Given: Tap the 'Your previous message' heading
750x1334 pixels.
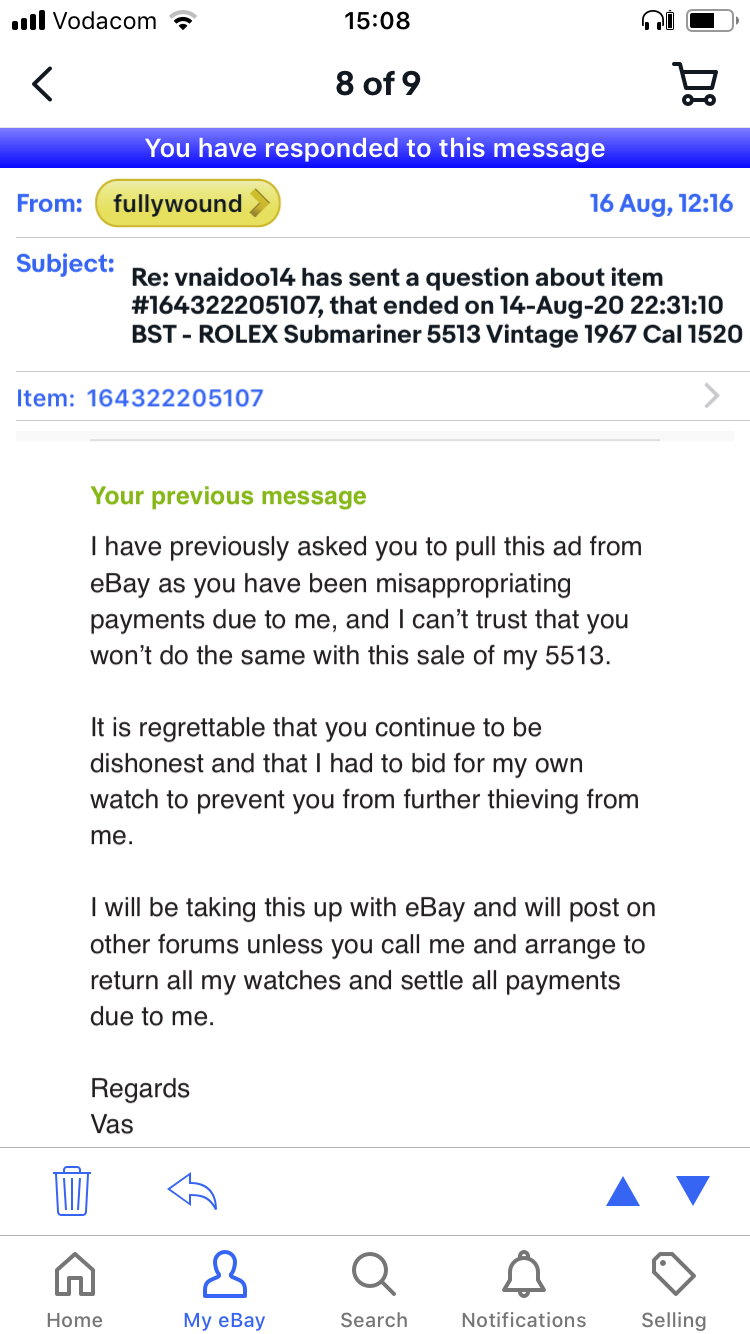Looking at the screenshot, I should 228,496.
